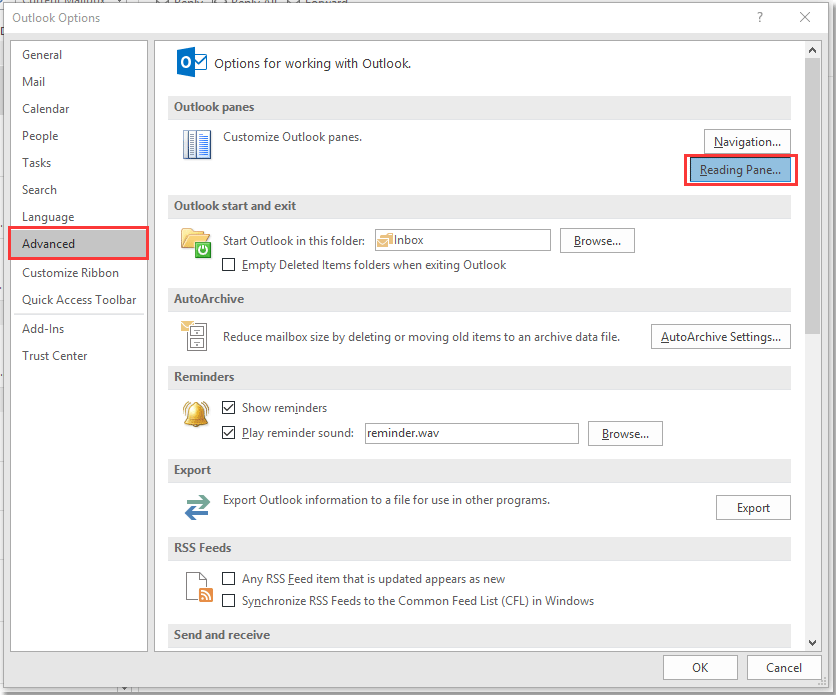
Task: Click the Inbox start folder text field
Action: [462, 240]
